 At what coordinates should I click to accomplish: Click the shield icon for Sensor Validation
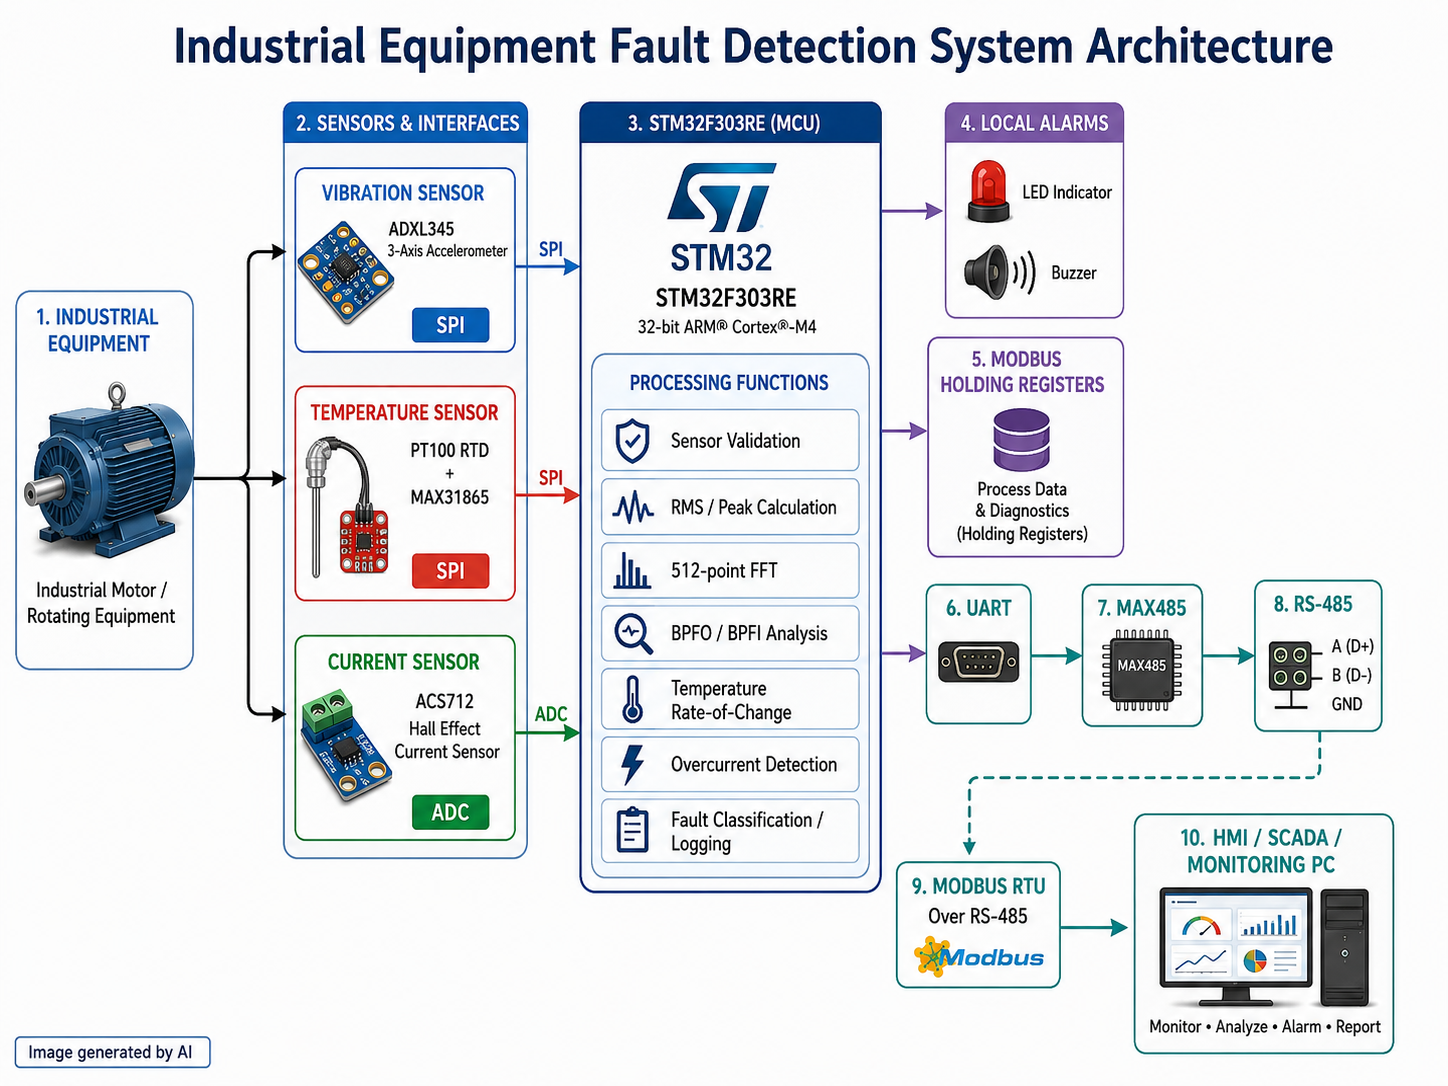pyautogui.click(x=632, y=441)
